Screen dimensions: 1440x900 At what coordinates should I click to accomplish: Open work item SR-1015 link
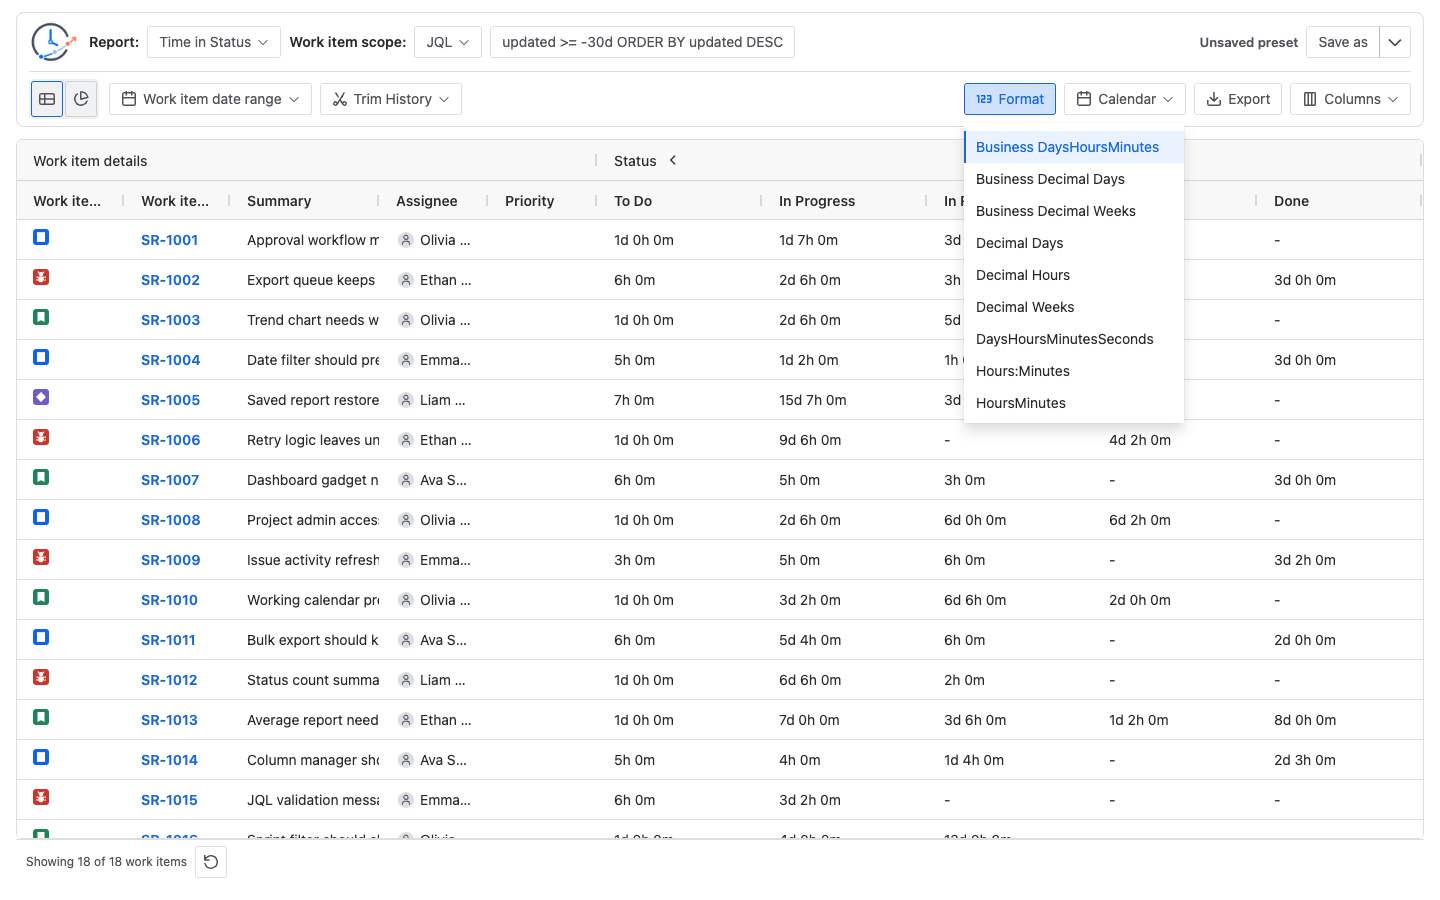(169, 800)
